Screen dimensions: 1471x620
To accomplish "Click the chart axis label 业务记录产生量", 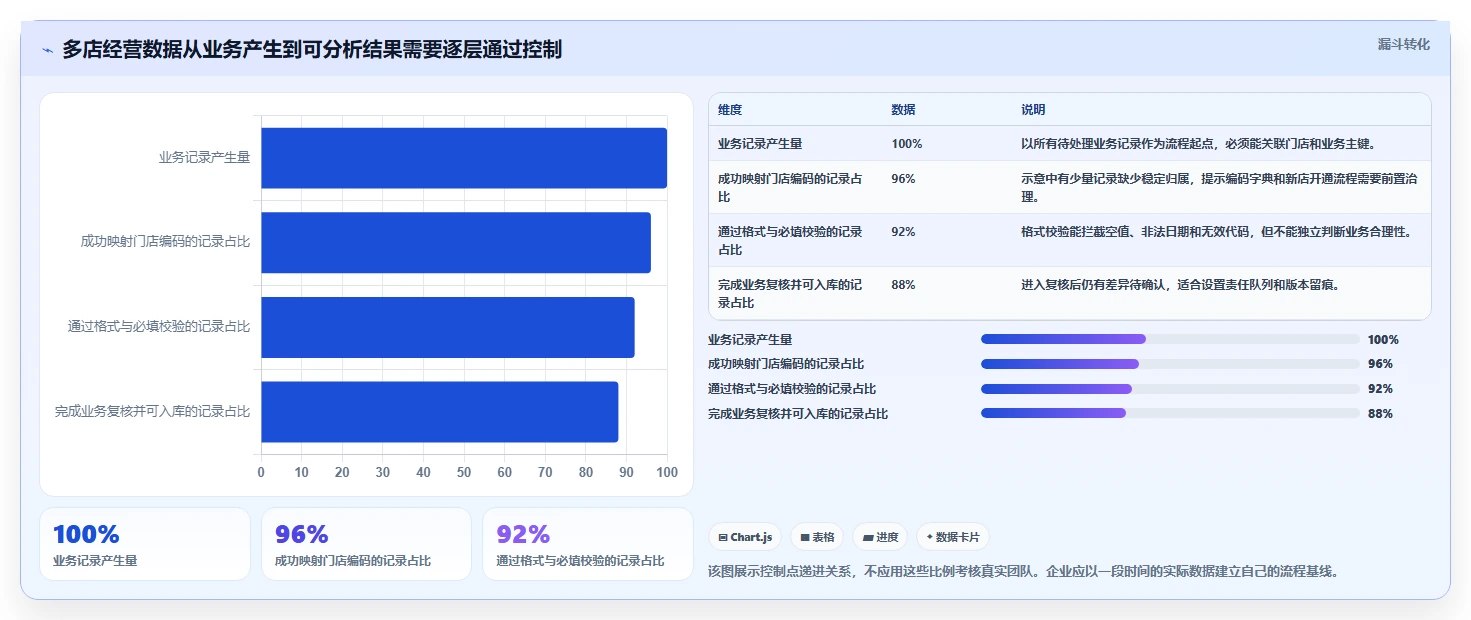I will pos(204,157).
